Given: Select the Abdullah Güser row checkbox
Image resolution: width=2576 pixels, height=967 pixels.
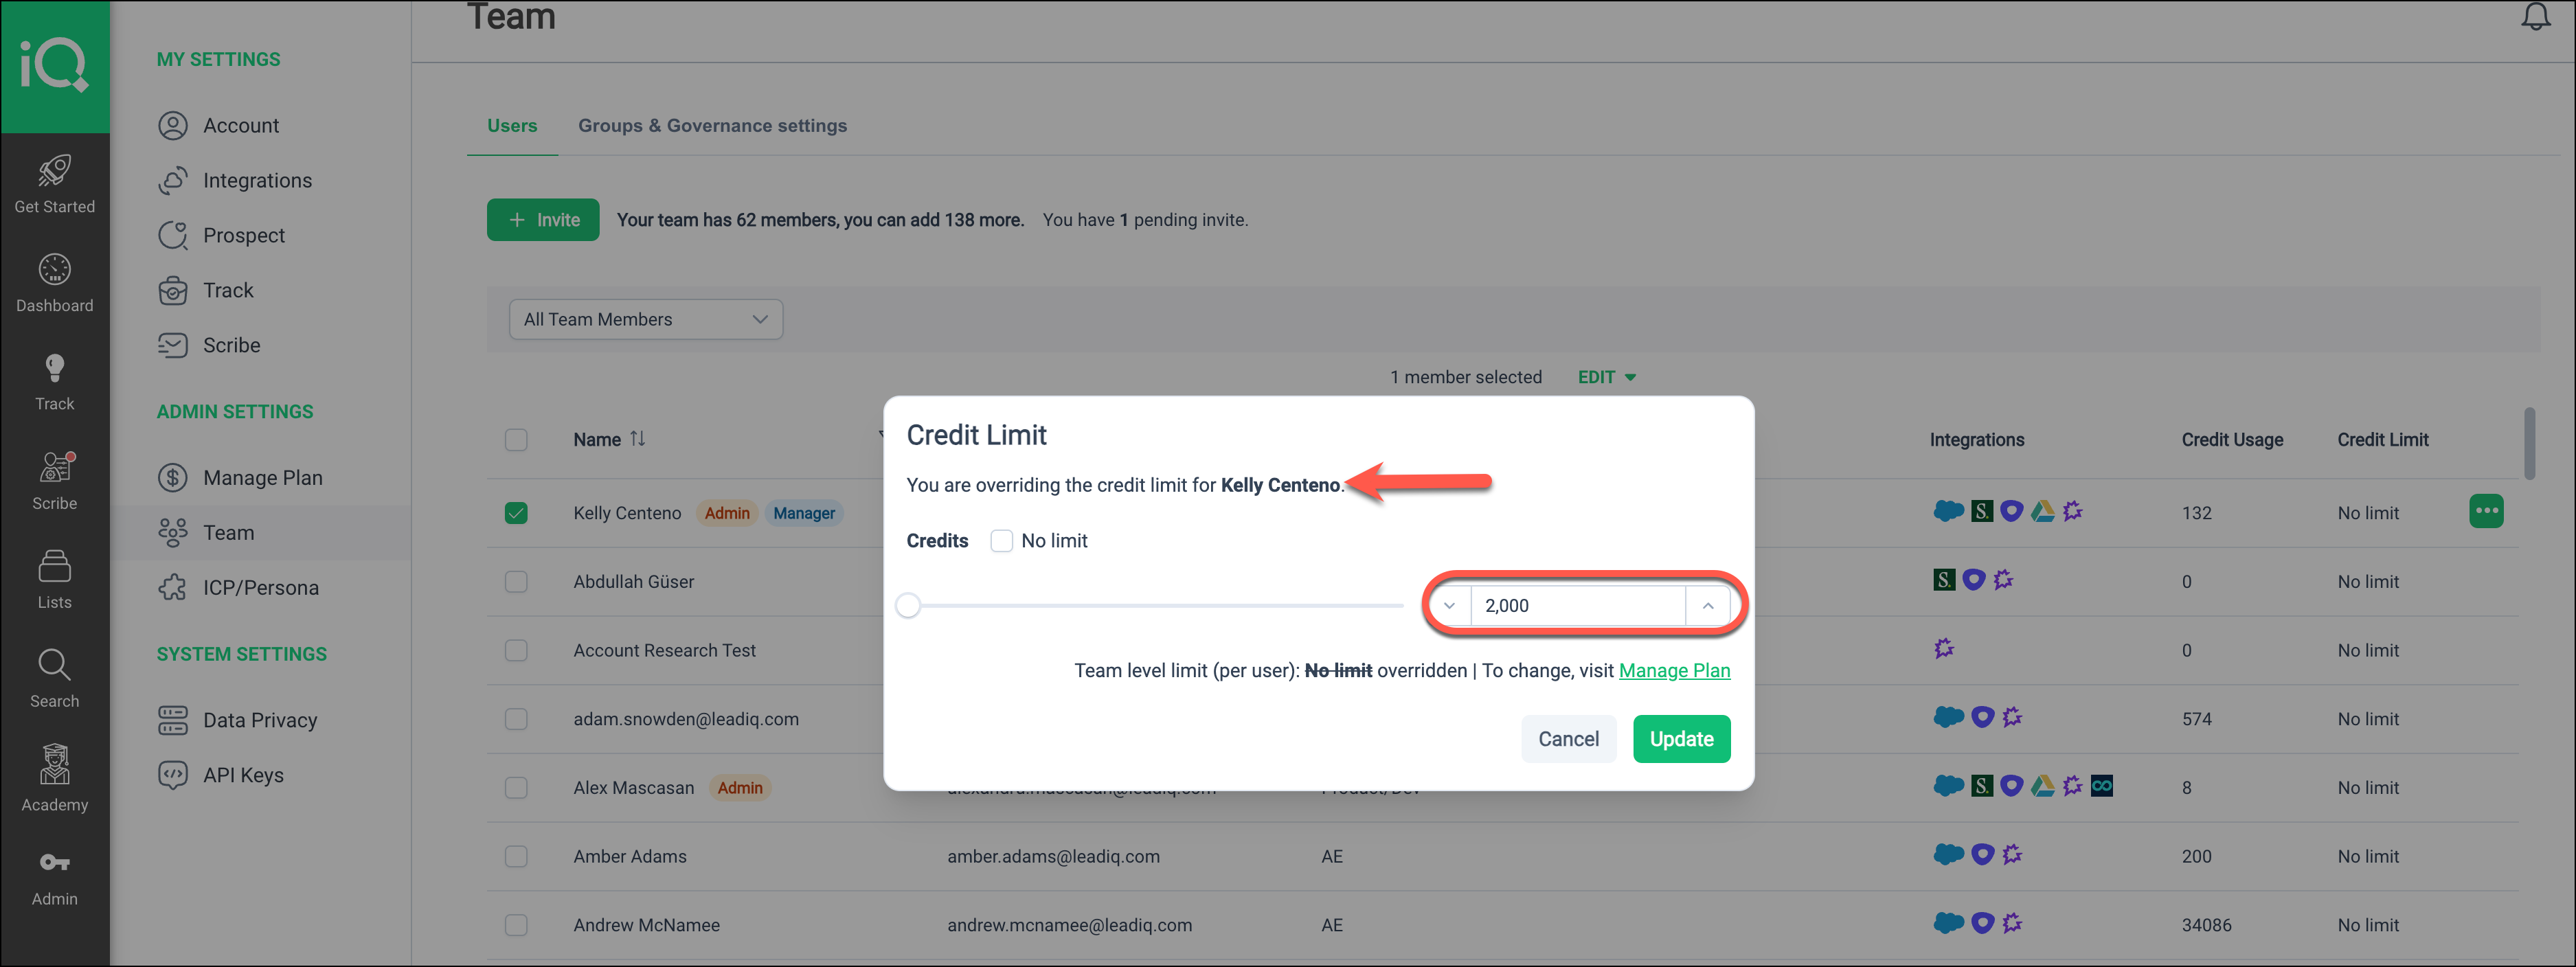Looking at the screenshot, I should coord(516,582).
